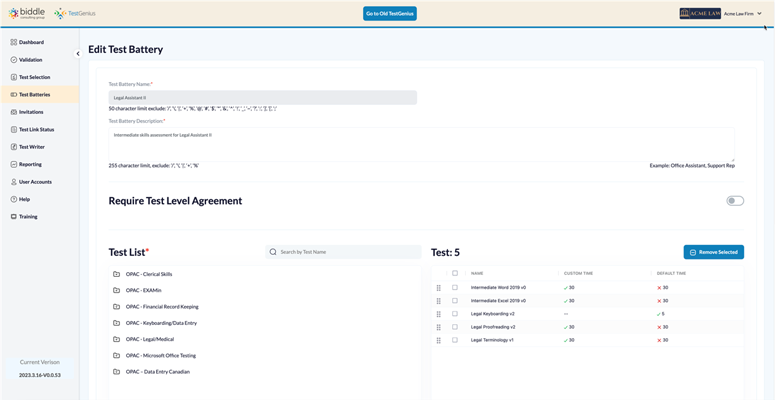
Task: Click Intermediate Word 2019 v0 test name
Action: pos(498,288)
